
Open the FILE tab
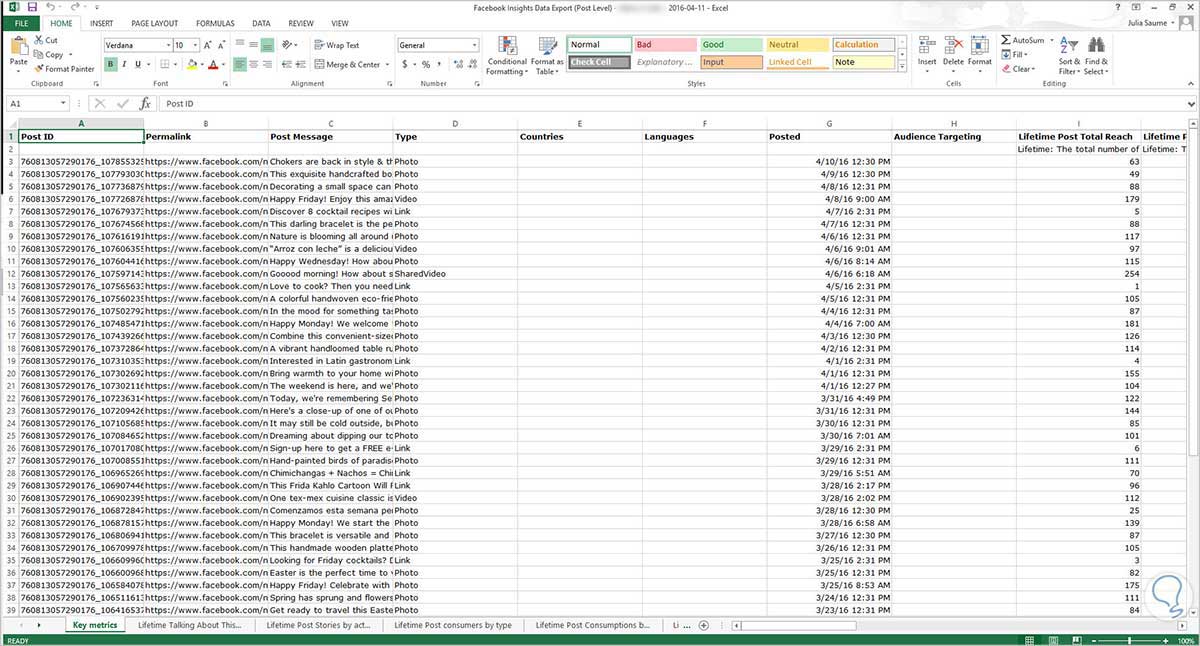click(21, 22)
